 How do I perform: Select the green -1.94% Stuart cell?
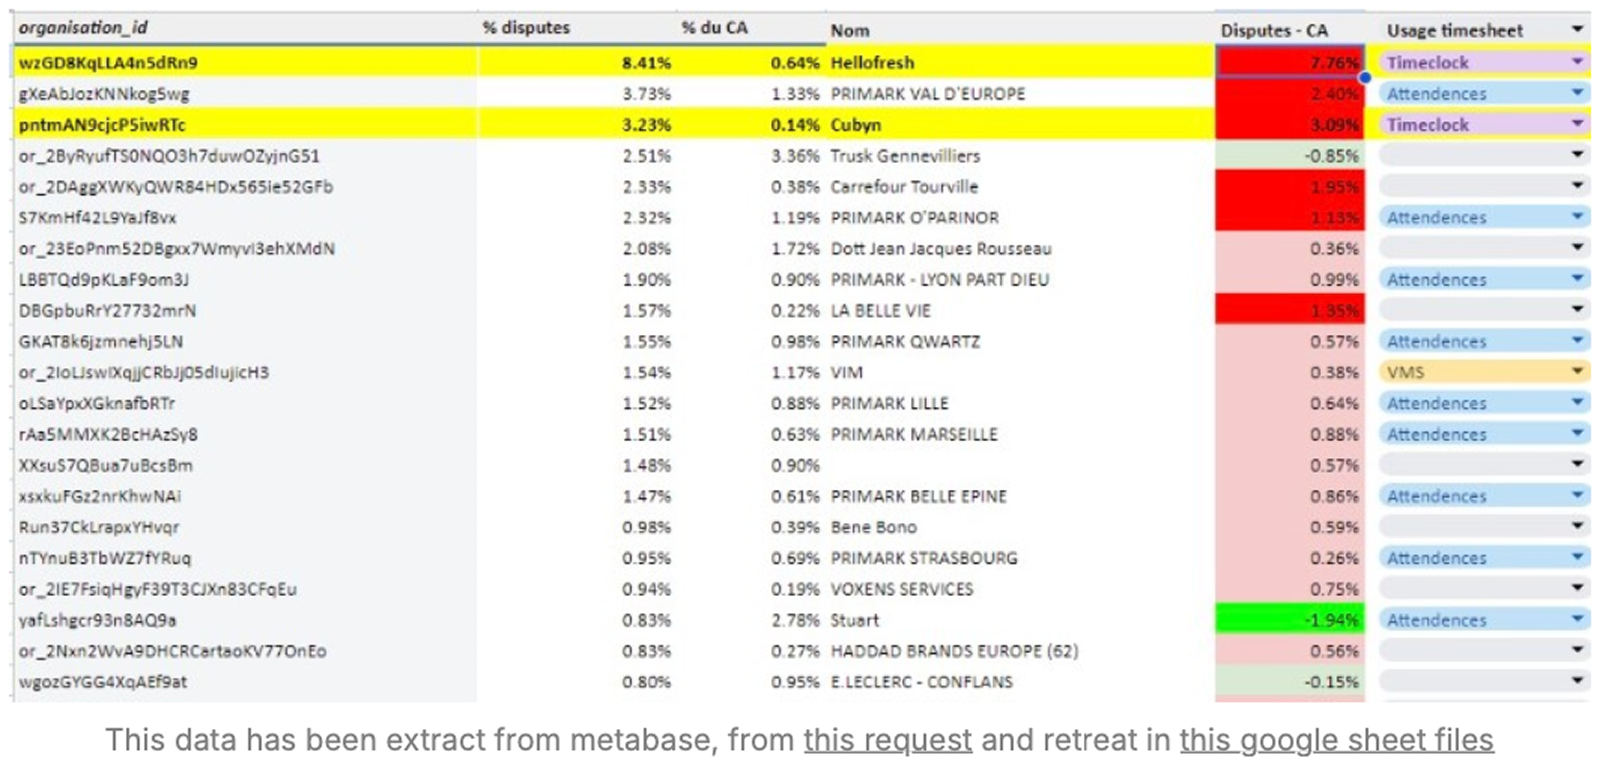(1290, 620)
